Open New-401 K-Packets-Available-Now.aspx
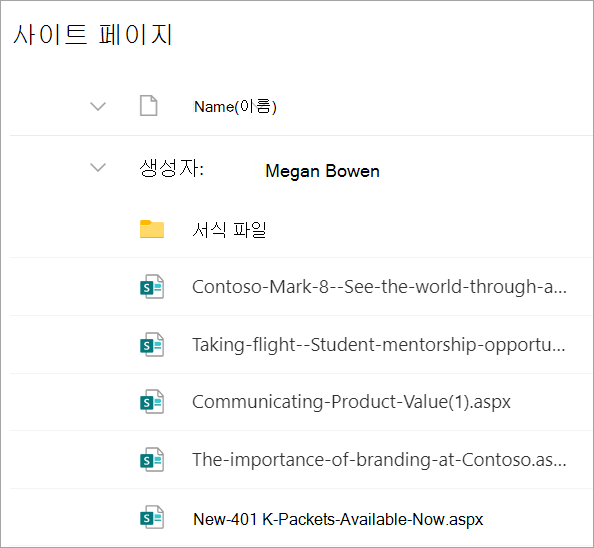This screenshot has height=548, width=594. coord(338,519)
